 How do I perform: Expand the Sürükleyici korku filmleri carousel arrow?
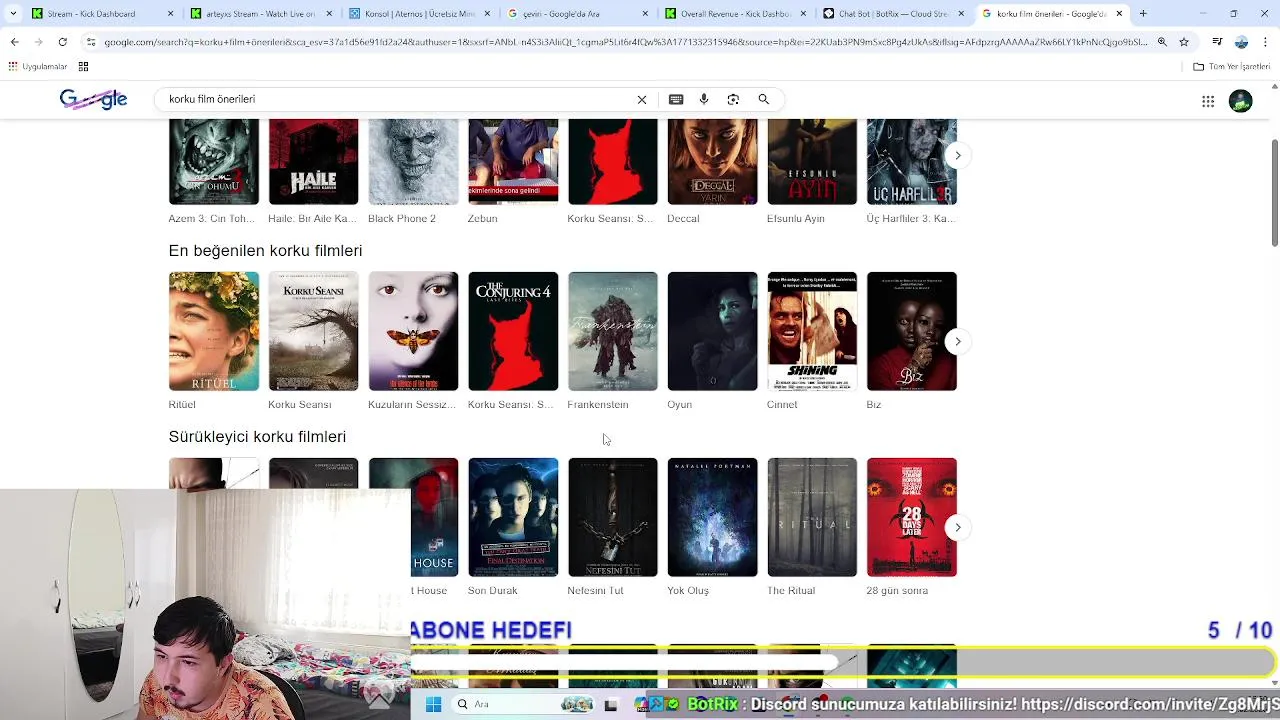pos(957,527)
